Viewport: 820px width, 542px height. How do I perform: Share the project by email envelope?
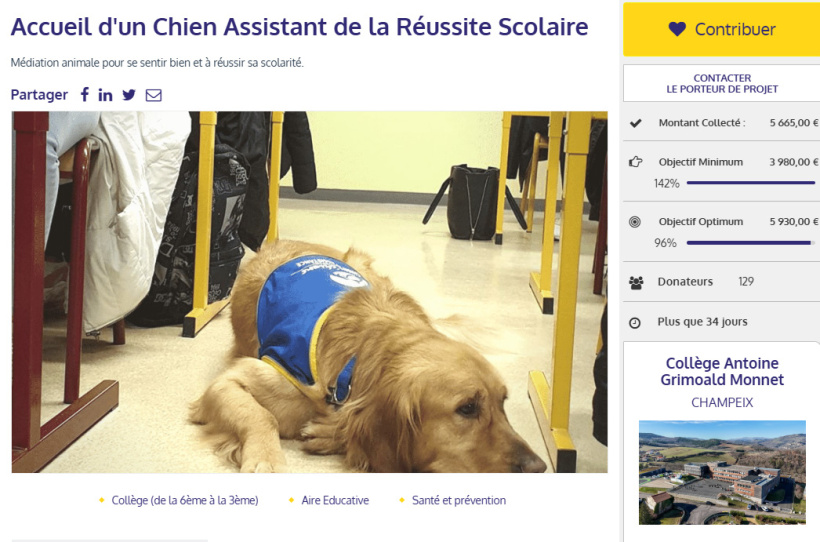point(154,95)
